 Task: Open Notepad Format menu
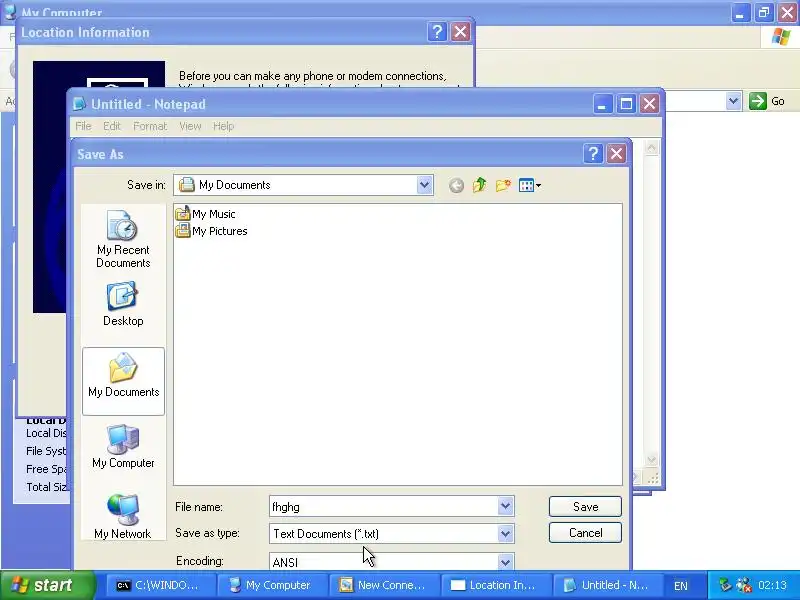[x=150, y=126]
